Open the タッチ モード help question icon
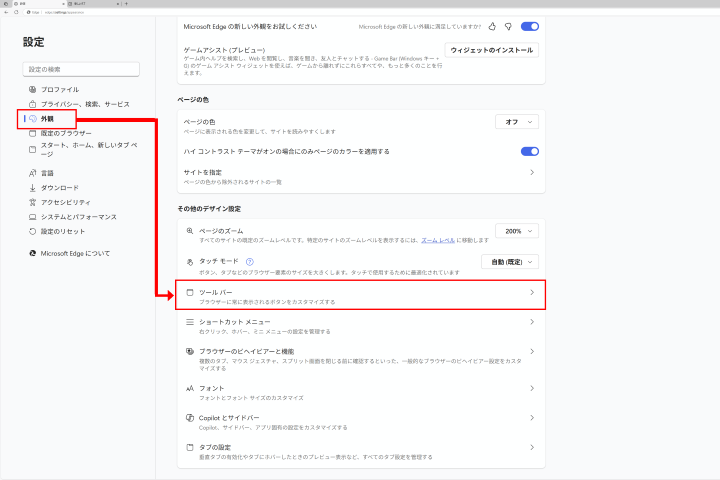 pyautogui.click(x=250, y=262)
